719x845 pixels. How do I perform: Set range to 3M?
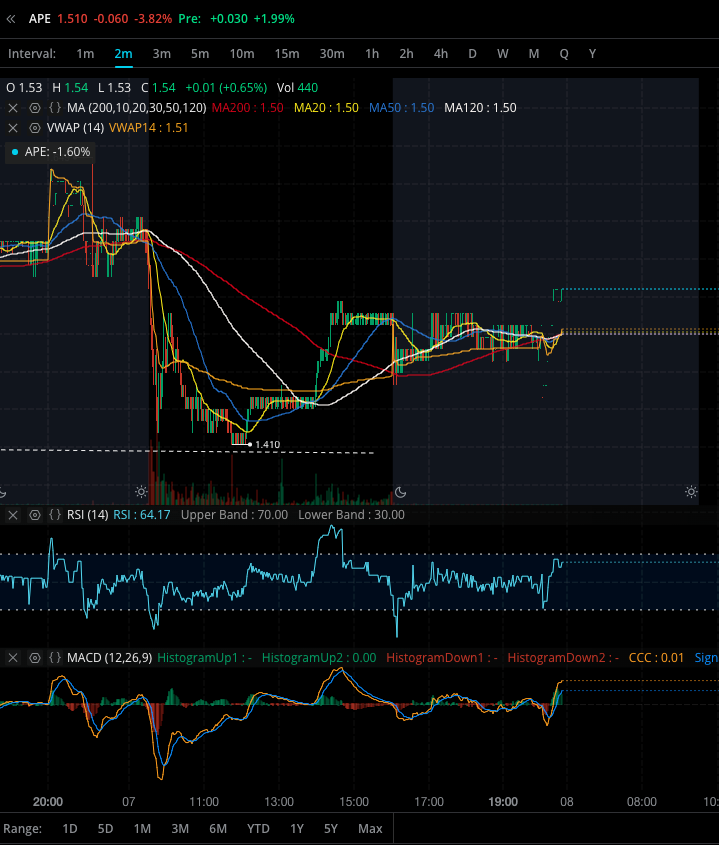[180, 829]
